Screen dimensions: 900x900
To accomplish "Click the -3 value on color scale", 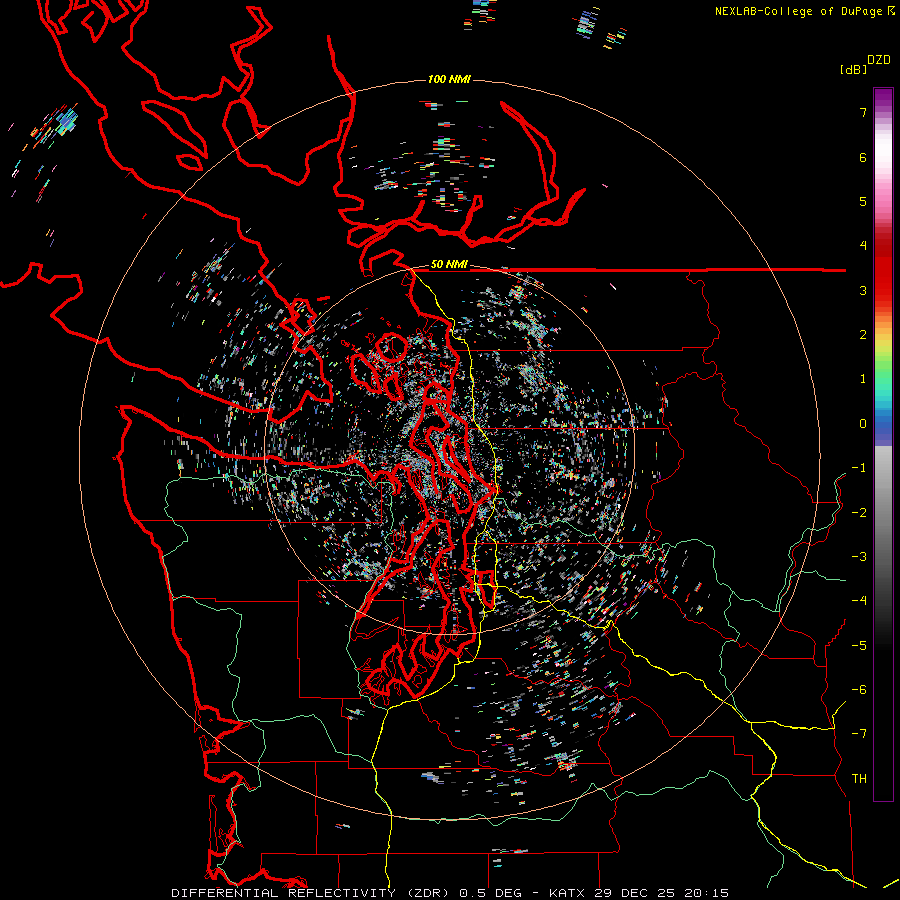I will pos(859,557).
